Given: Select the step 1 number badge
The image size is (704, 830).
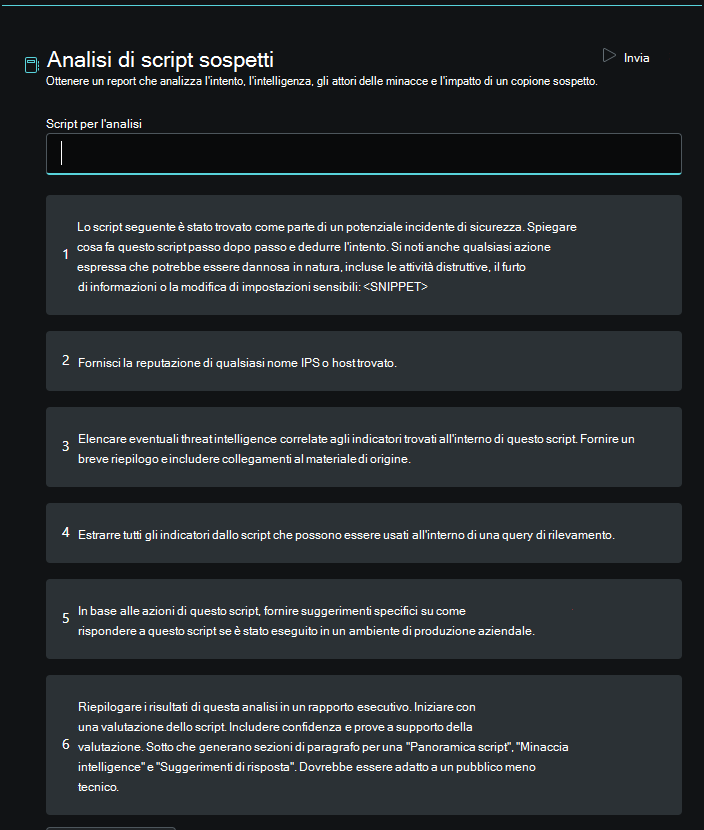Looking at the screenshot, I should [66, 254].
